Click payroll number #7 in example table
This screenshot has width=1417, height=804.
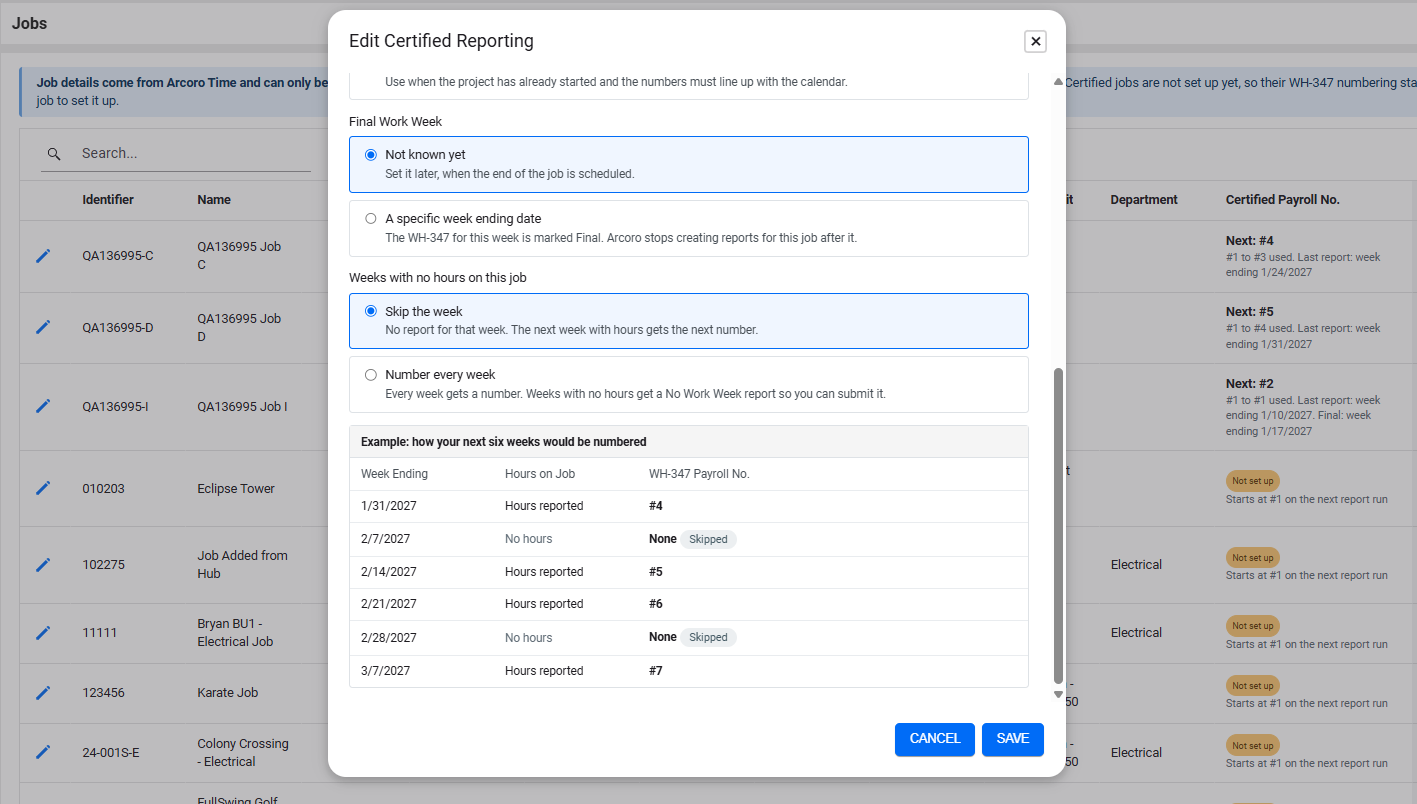(x=656, y=671)
